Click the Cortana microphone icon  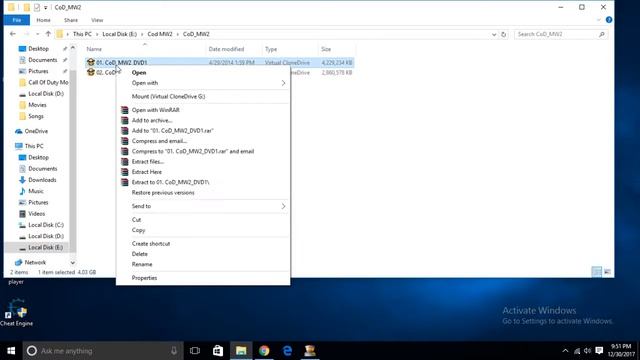click(174, 351)
